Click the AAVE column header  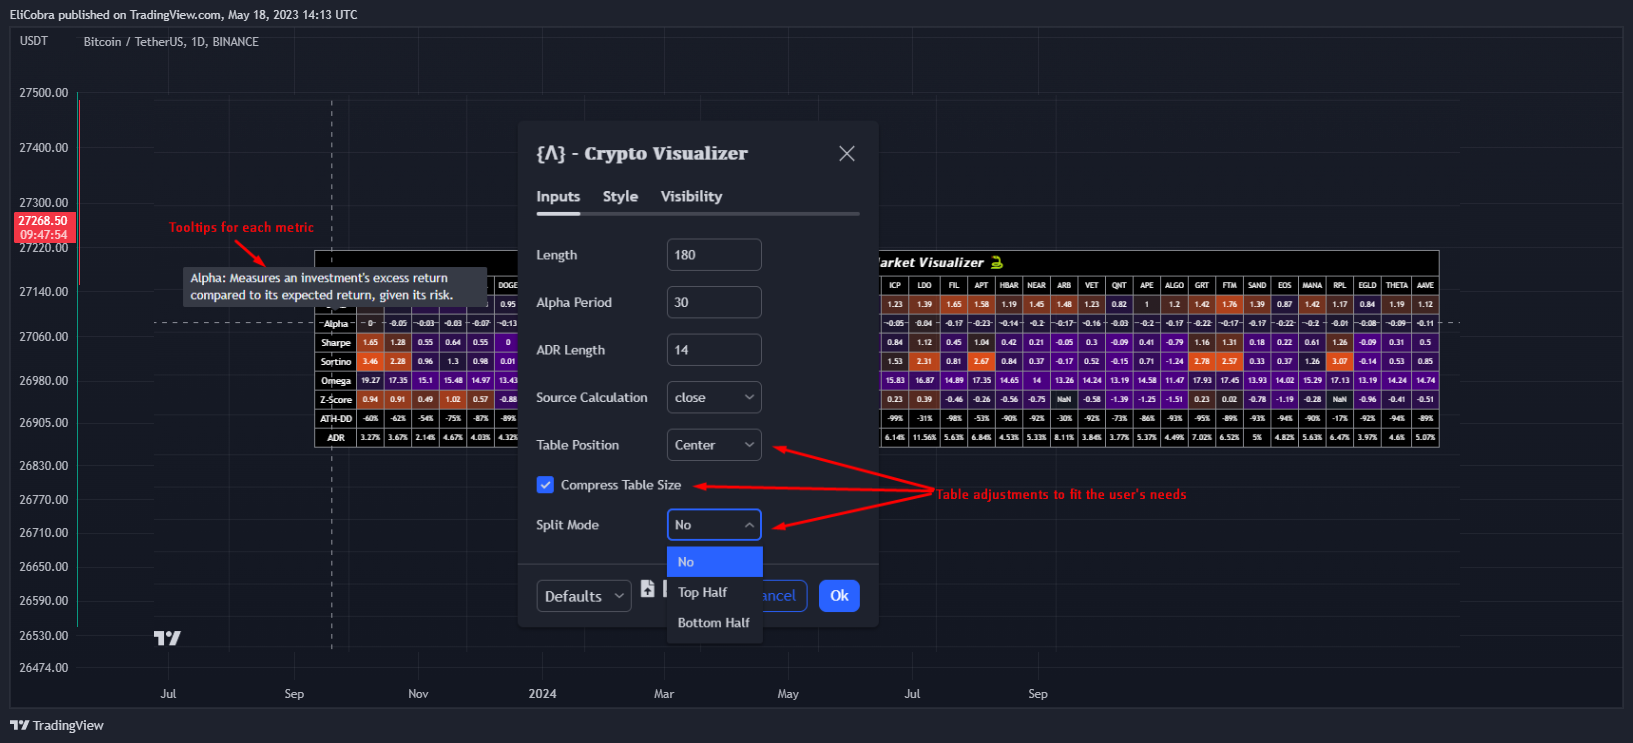[x=1426, y=286]
